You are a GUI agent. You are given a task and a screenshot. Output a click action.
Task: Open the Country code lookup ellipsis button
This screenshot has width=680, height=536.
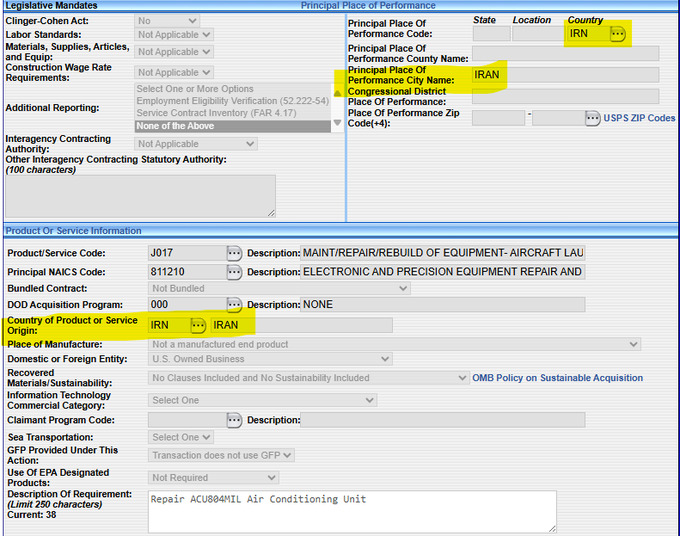pyautogui.click(x=618, y=34)
